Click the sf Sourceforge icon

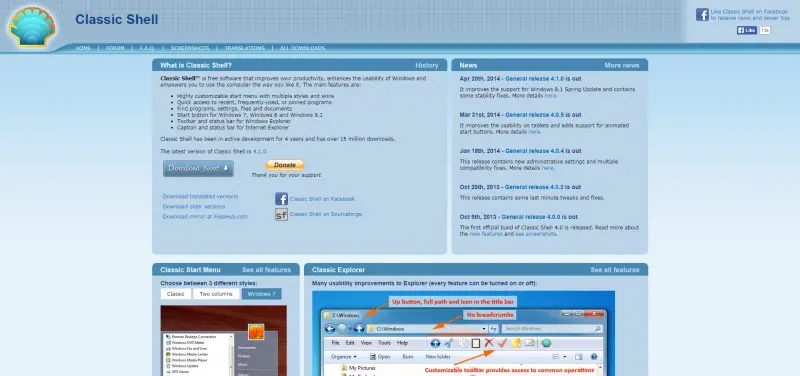click(281, 214)
